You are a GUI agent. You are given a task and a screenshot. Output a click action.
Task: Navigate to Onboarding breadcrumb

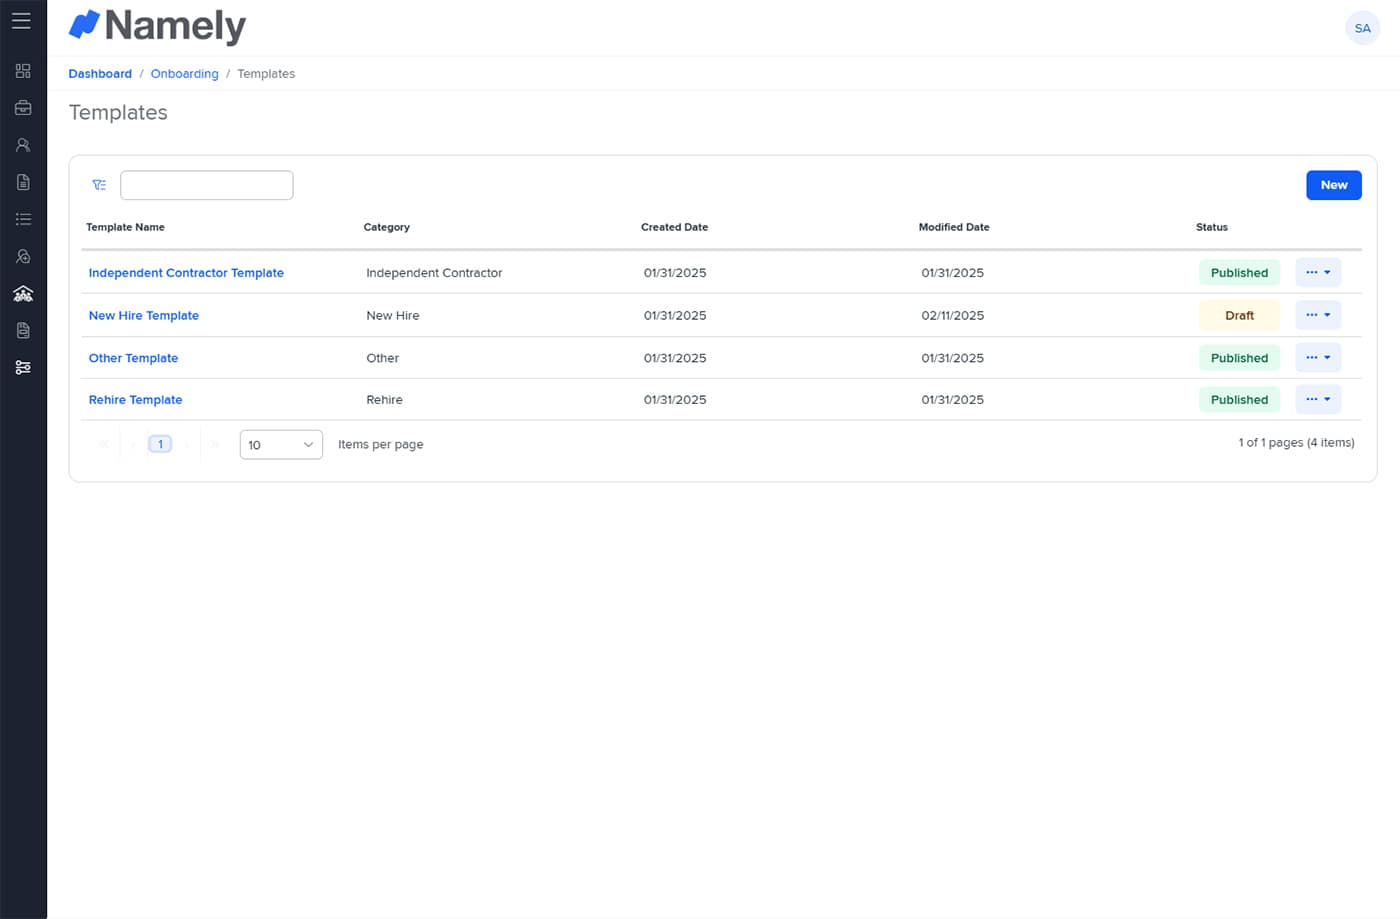point(184,74)
